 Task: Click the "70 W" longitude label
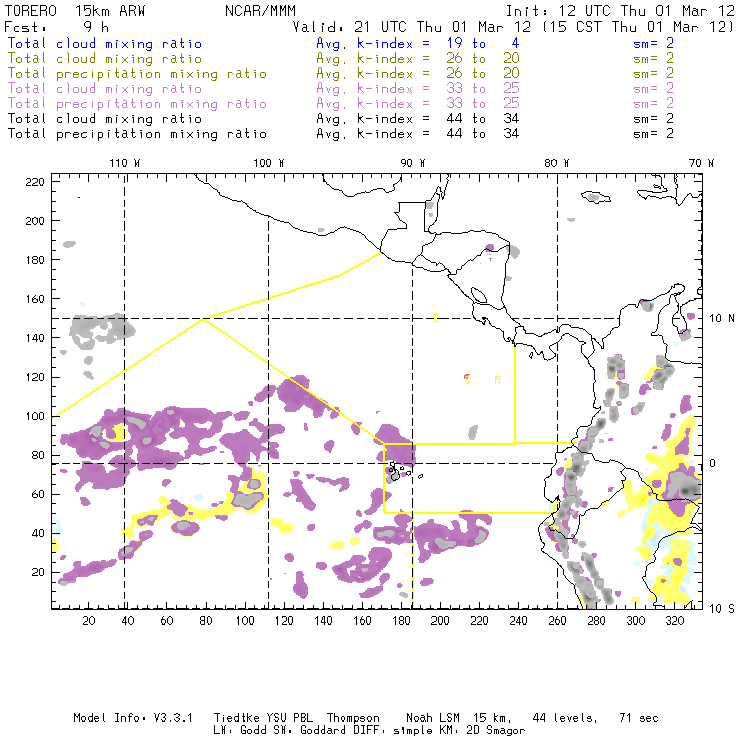point(701,163)
